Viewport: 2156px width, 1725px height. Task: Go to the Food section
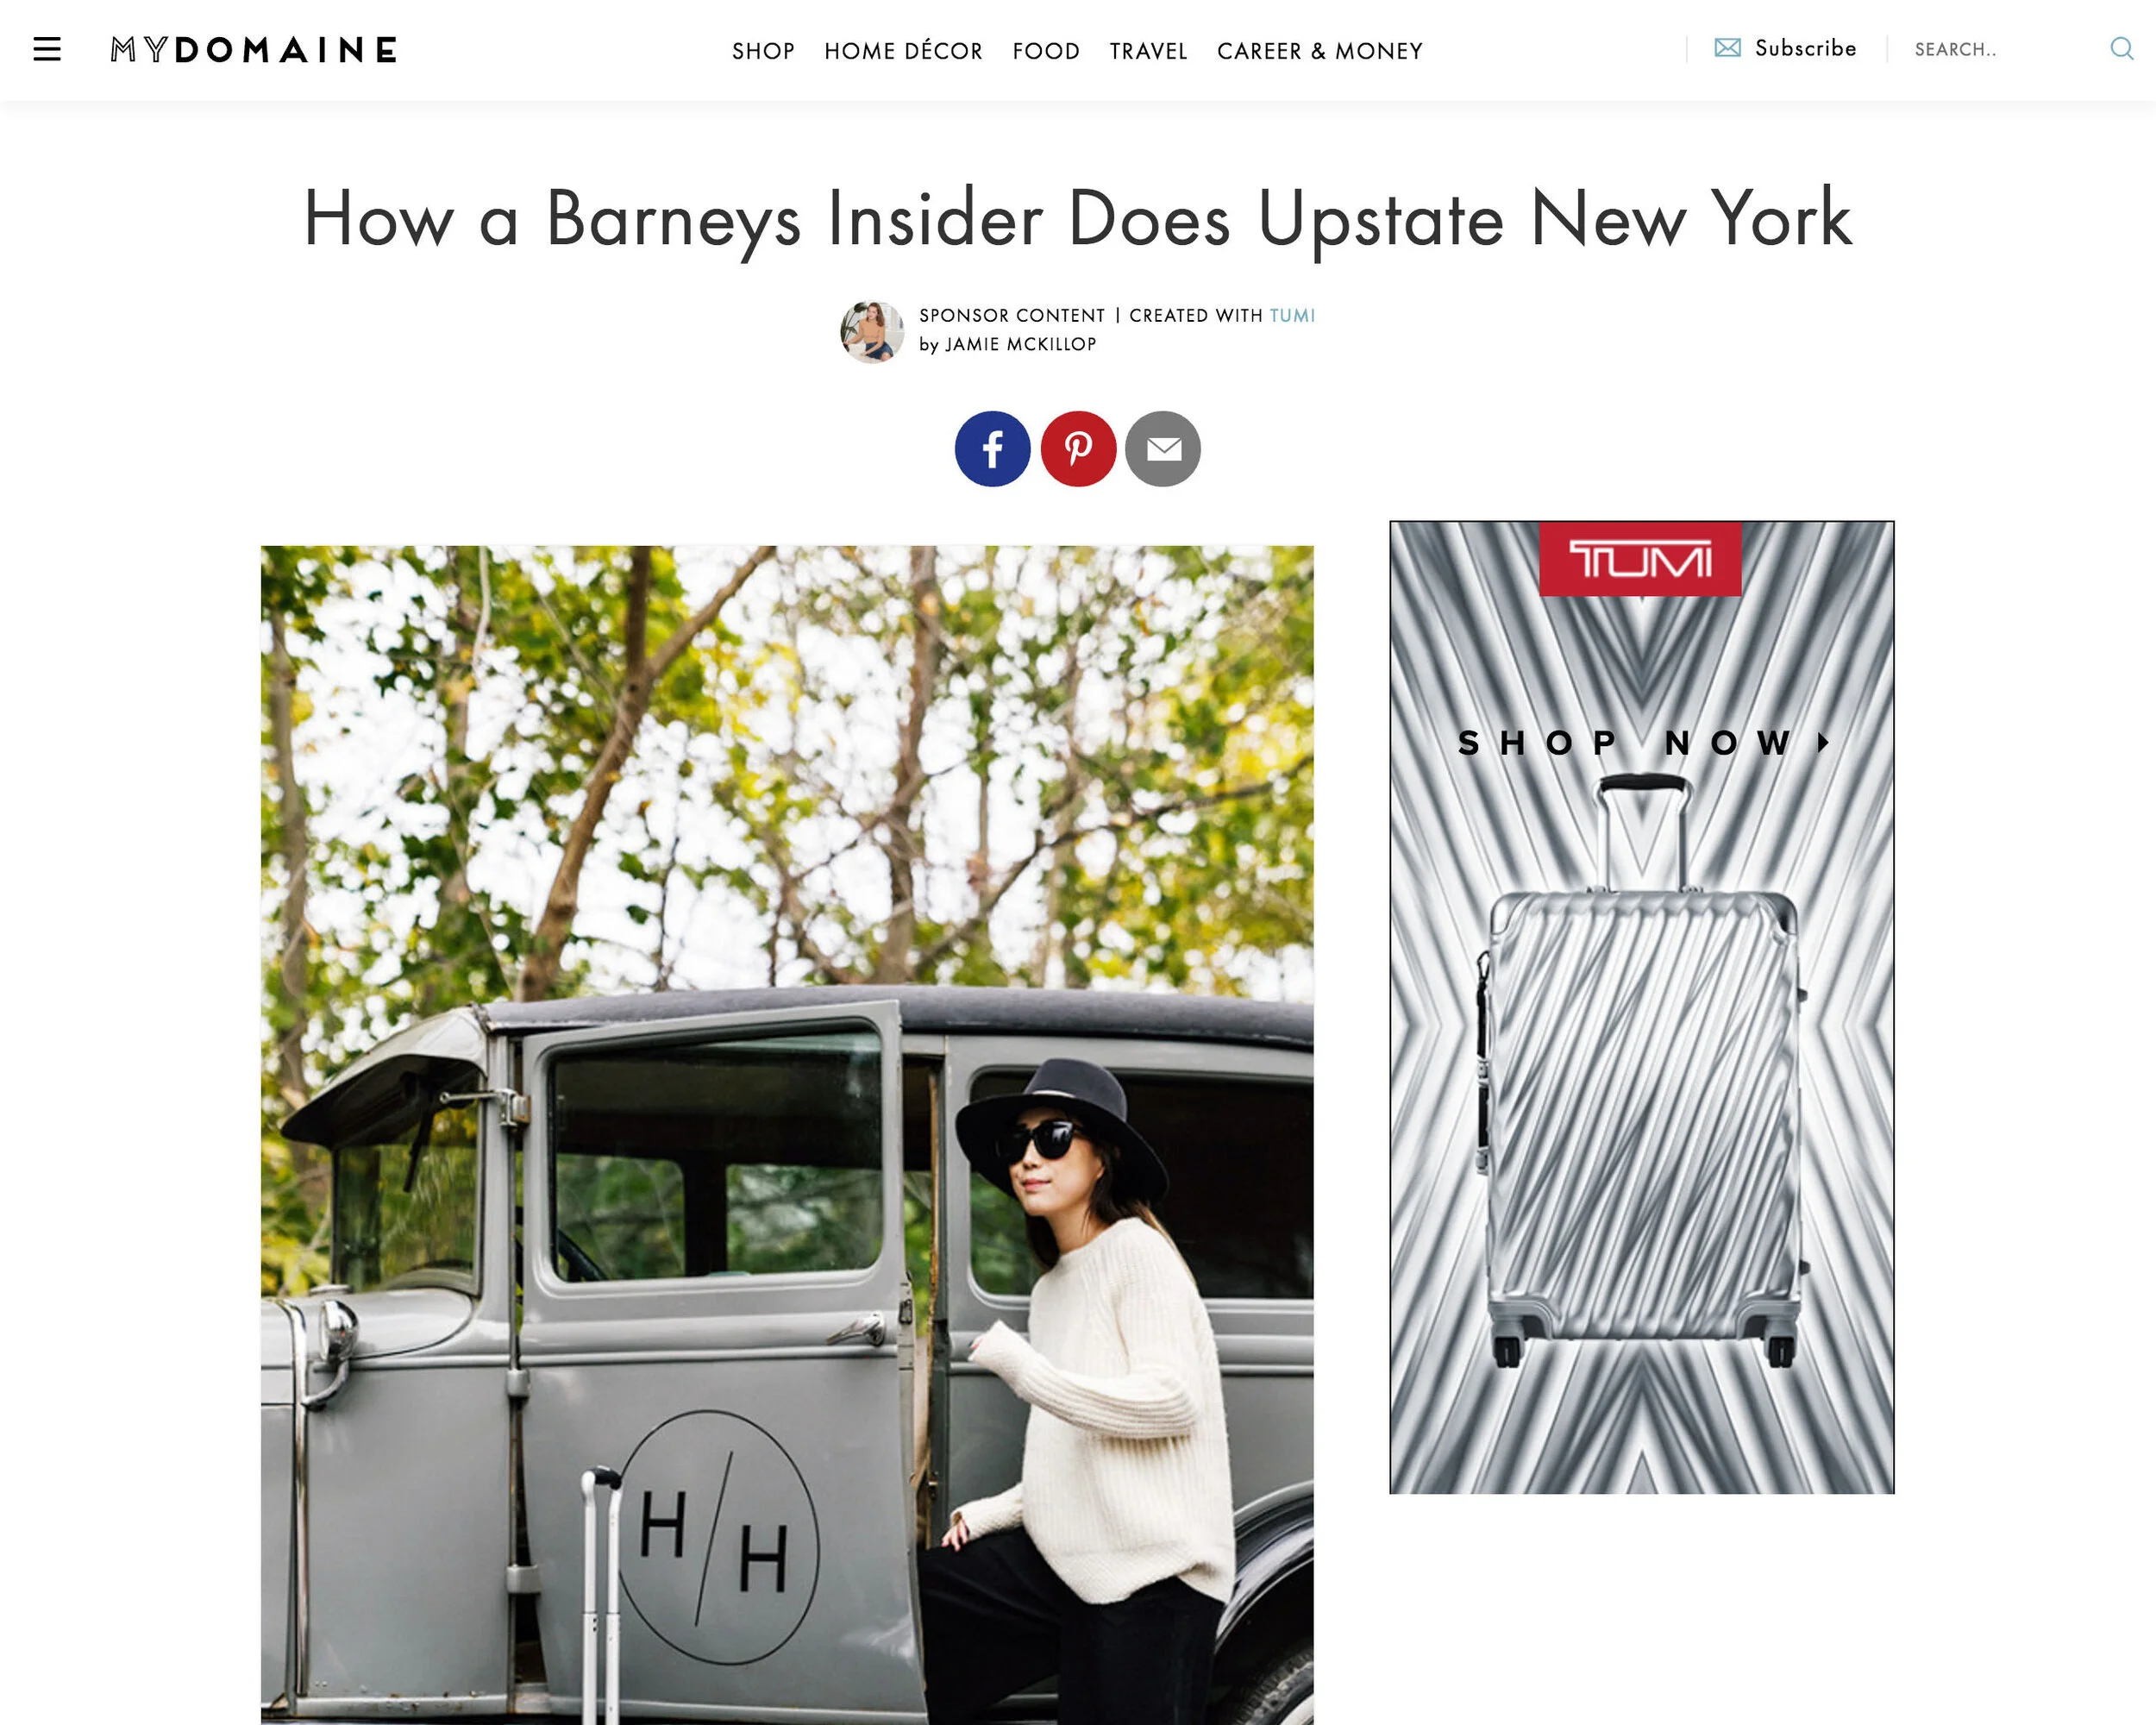click(1046, 51)
